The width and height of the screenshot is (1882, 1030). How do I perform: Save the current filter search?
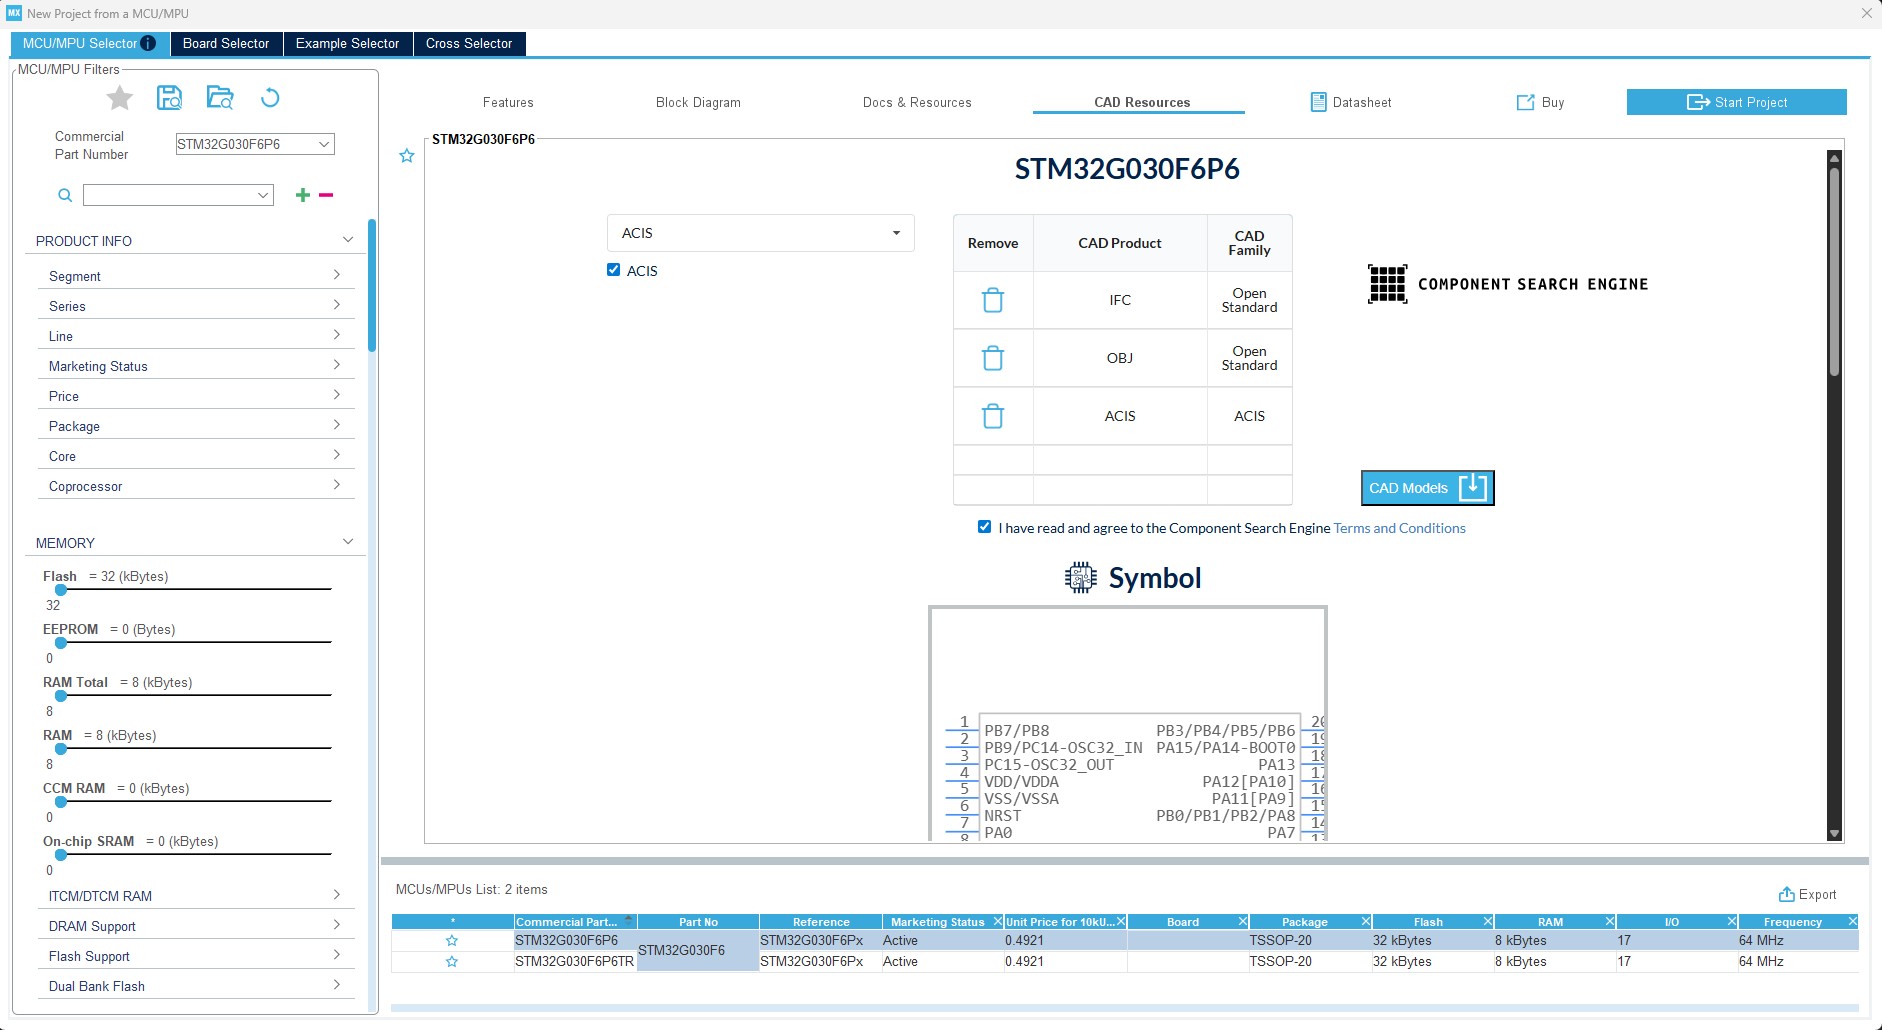170,97
